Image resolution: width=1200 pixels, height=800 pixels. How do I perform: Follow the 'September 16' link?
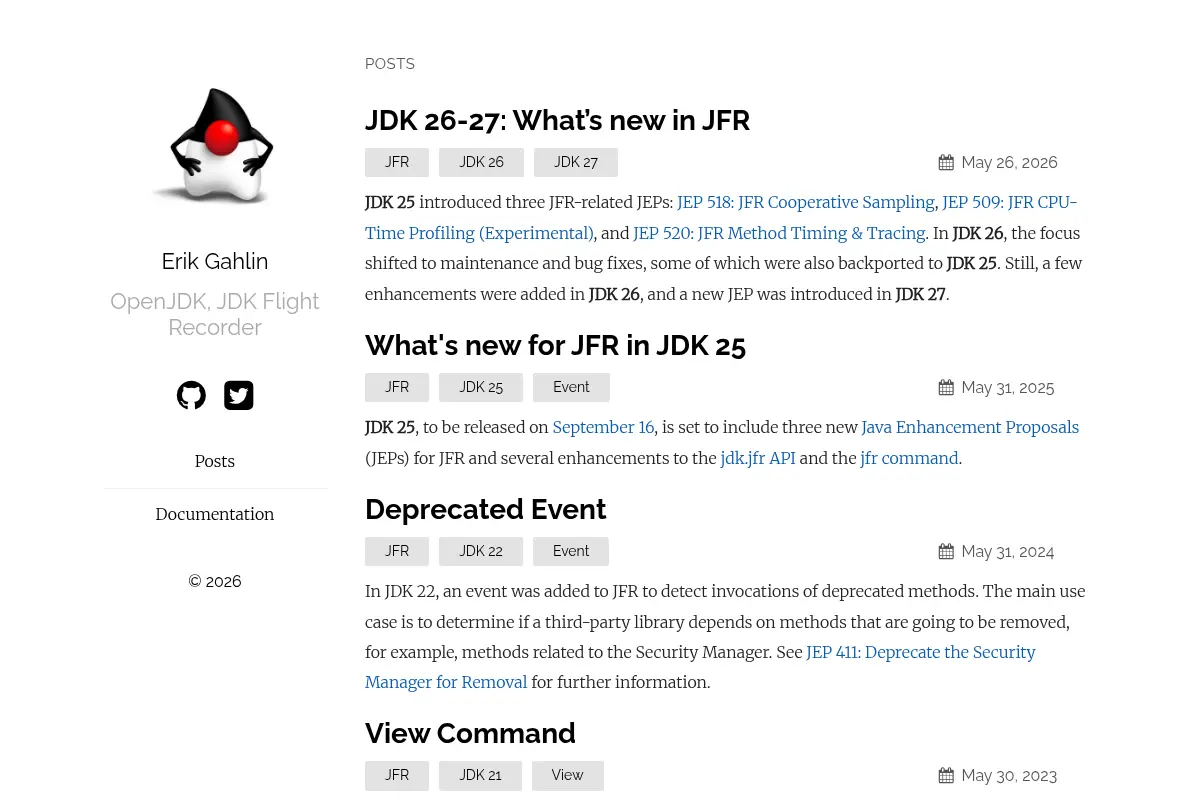(x=603, y=427)
